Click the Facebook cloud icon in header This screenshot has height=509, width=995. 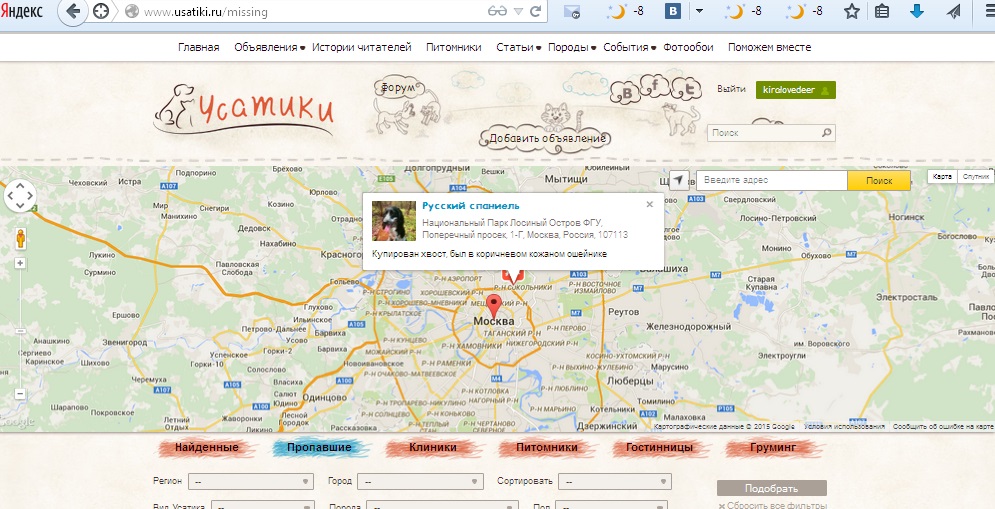[x=657, y=82]
